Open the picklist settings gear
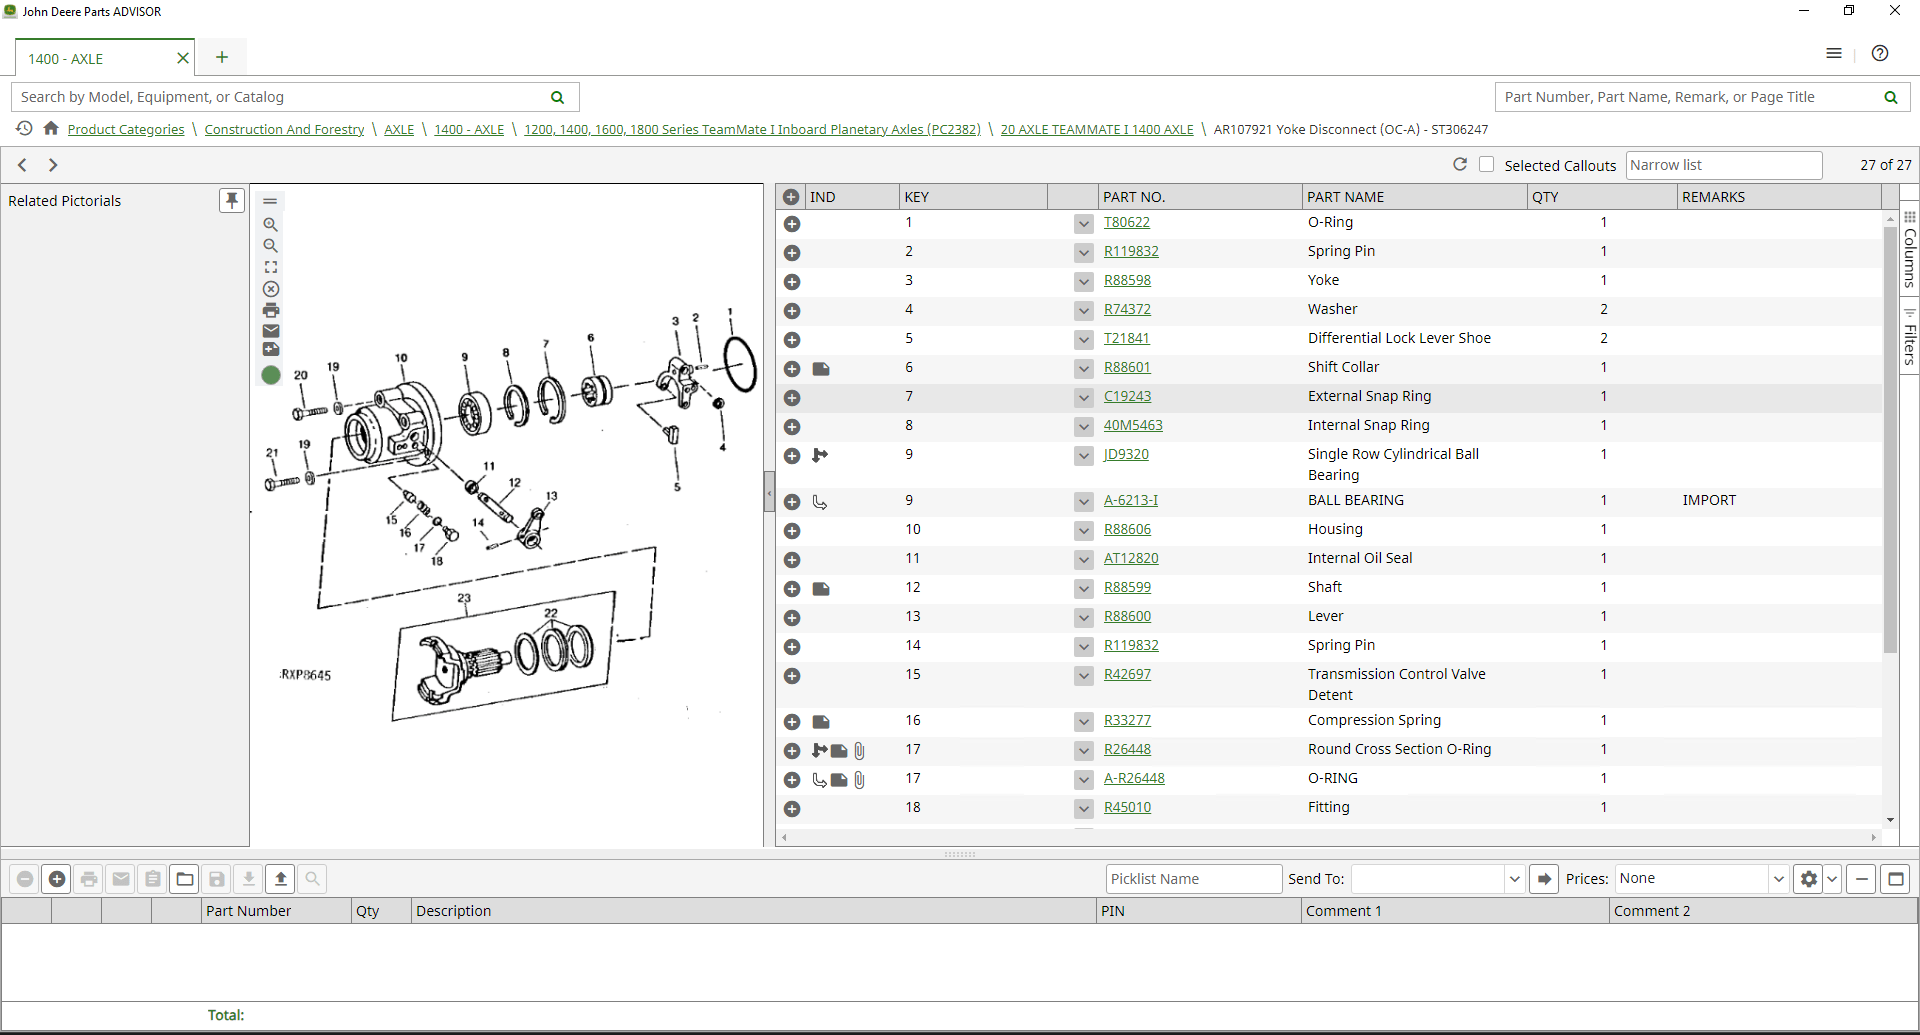Image resolution: width=1920 pixels, height=1035 pixels. (1808, 879)
